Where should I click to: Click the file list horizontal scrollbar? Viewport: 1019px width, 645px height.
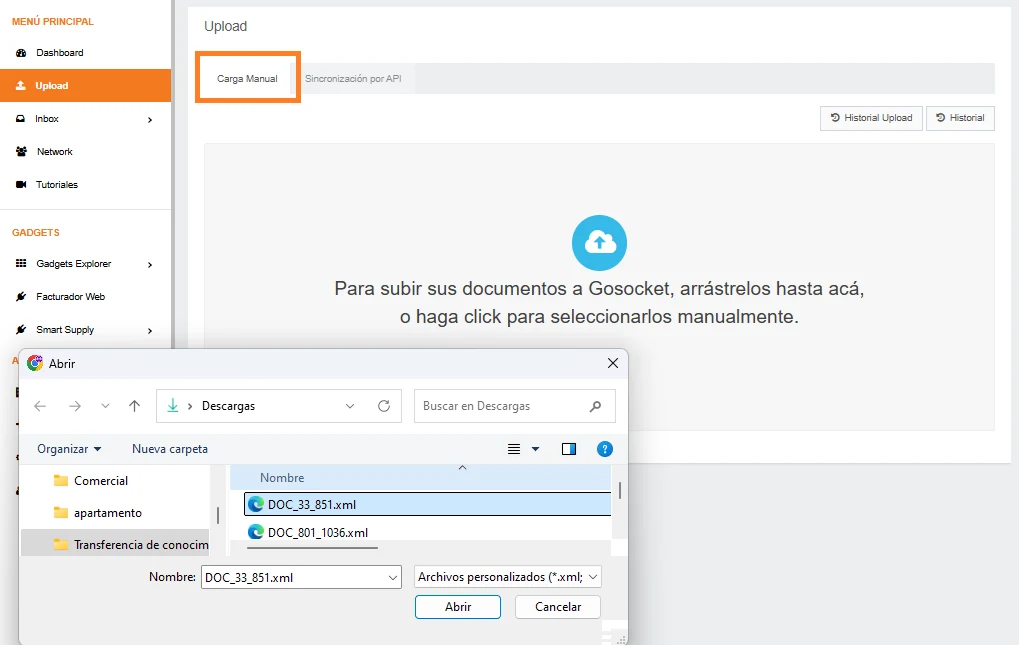point(313,548)
